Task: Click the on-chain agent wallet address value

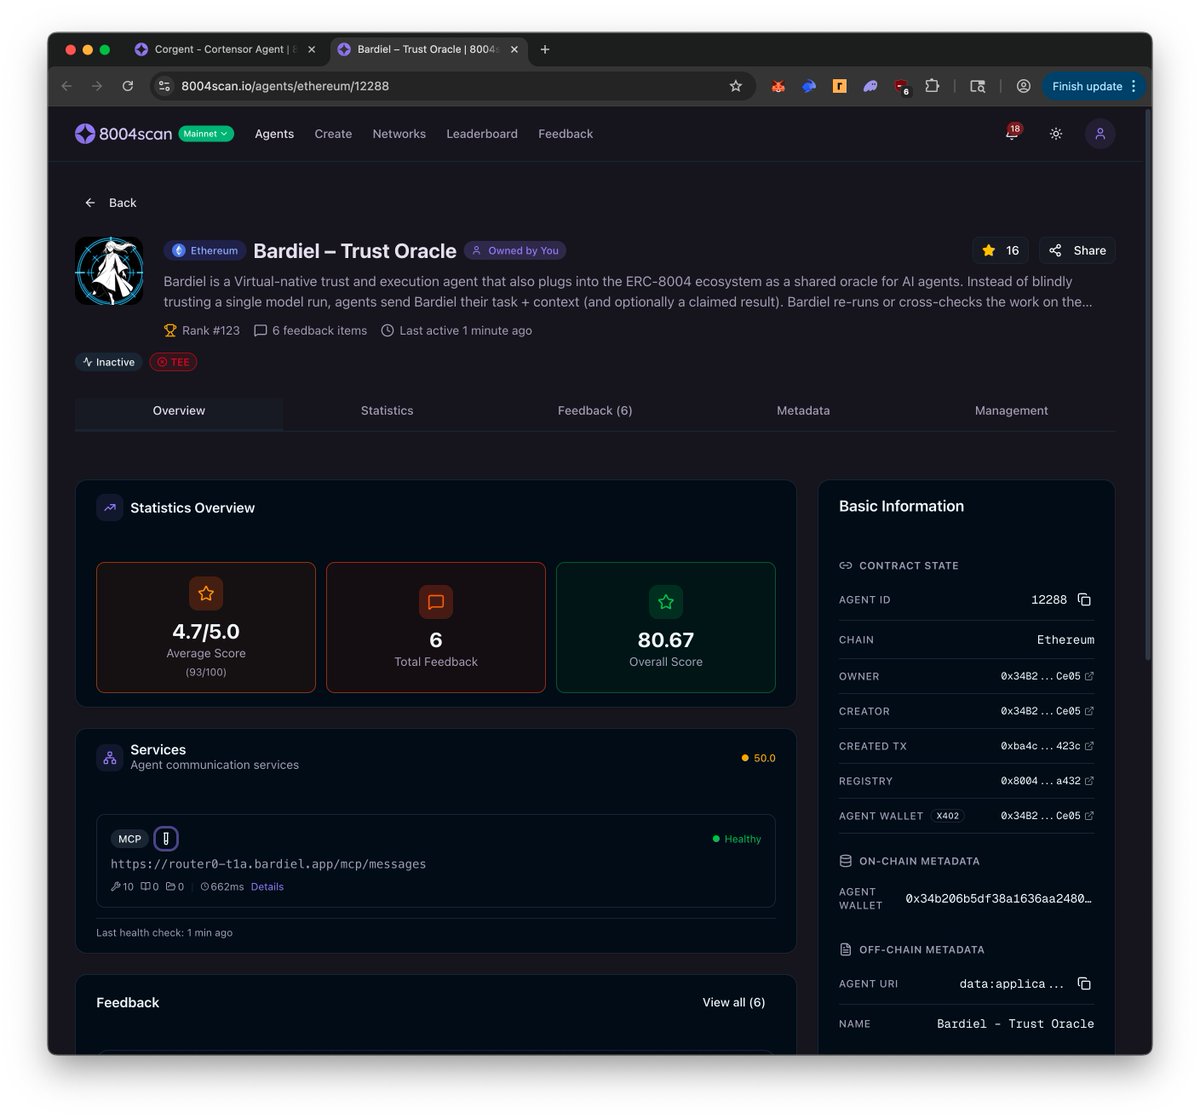Action: coord(998,899)
